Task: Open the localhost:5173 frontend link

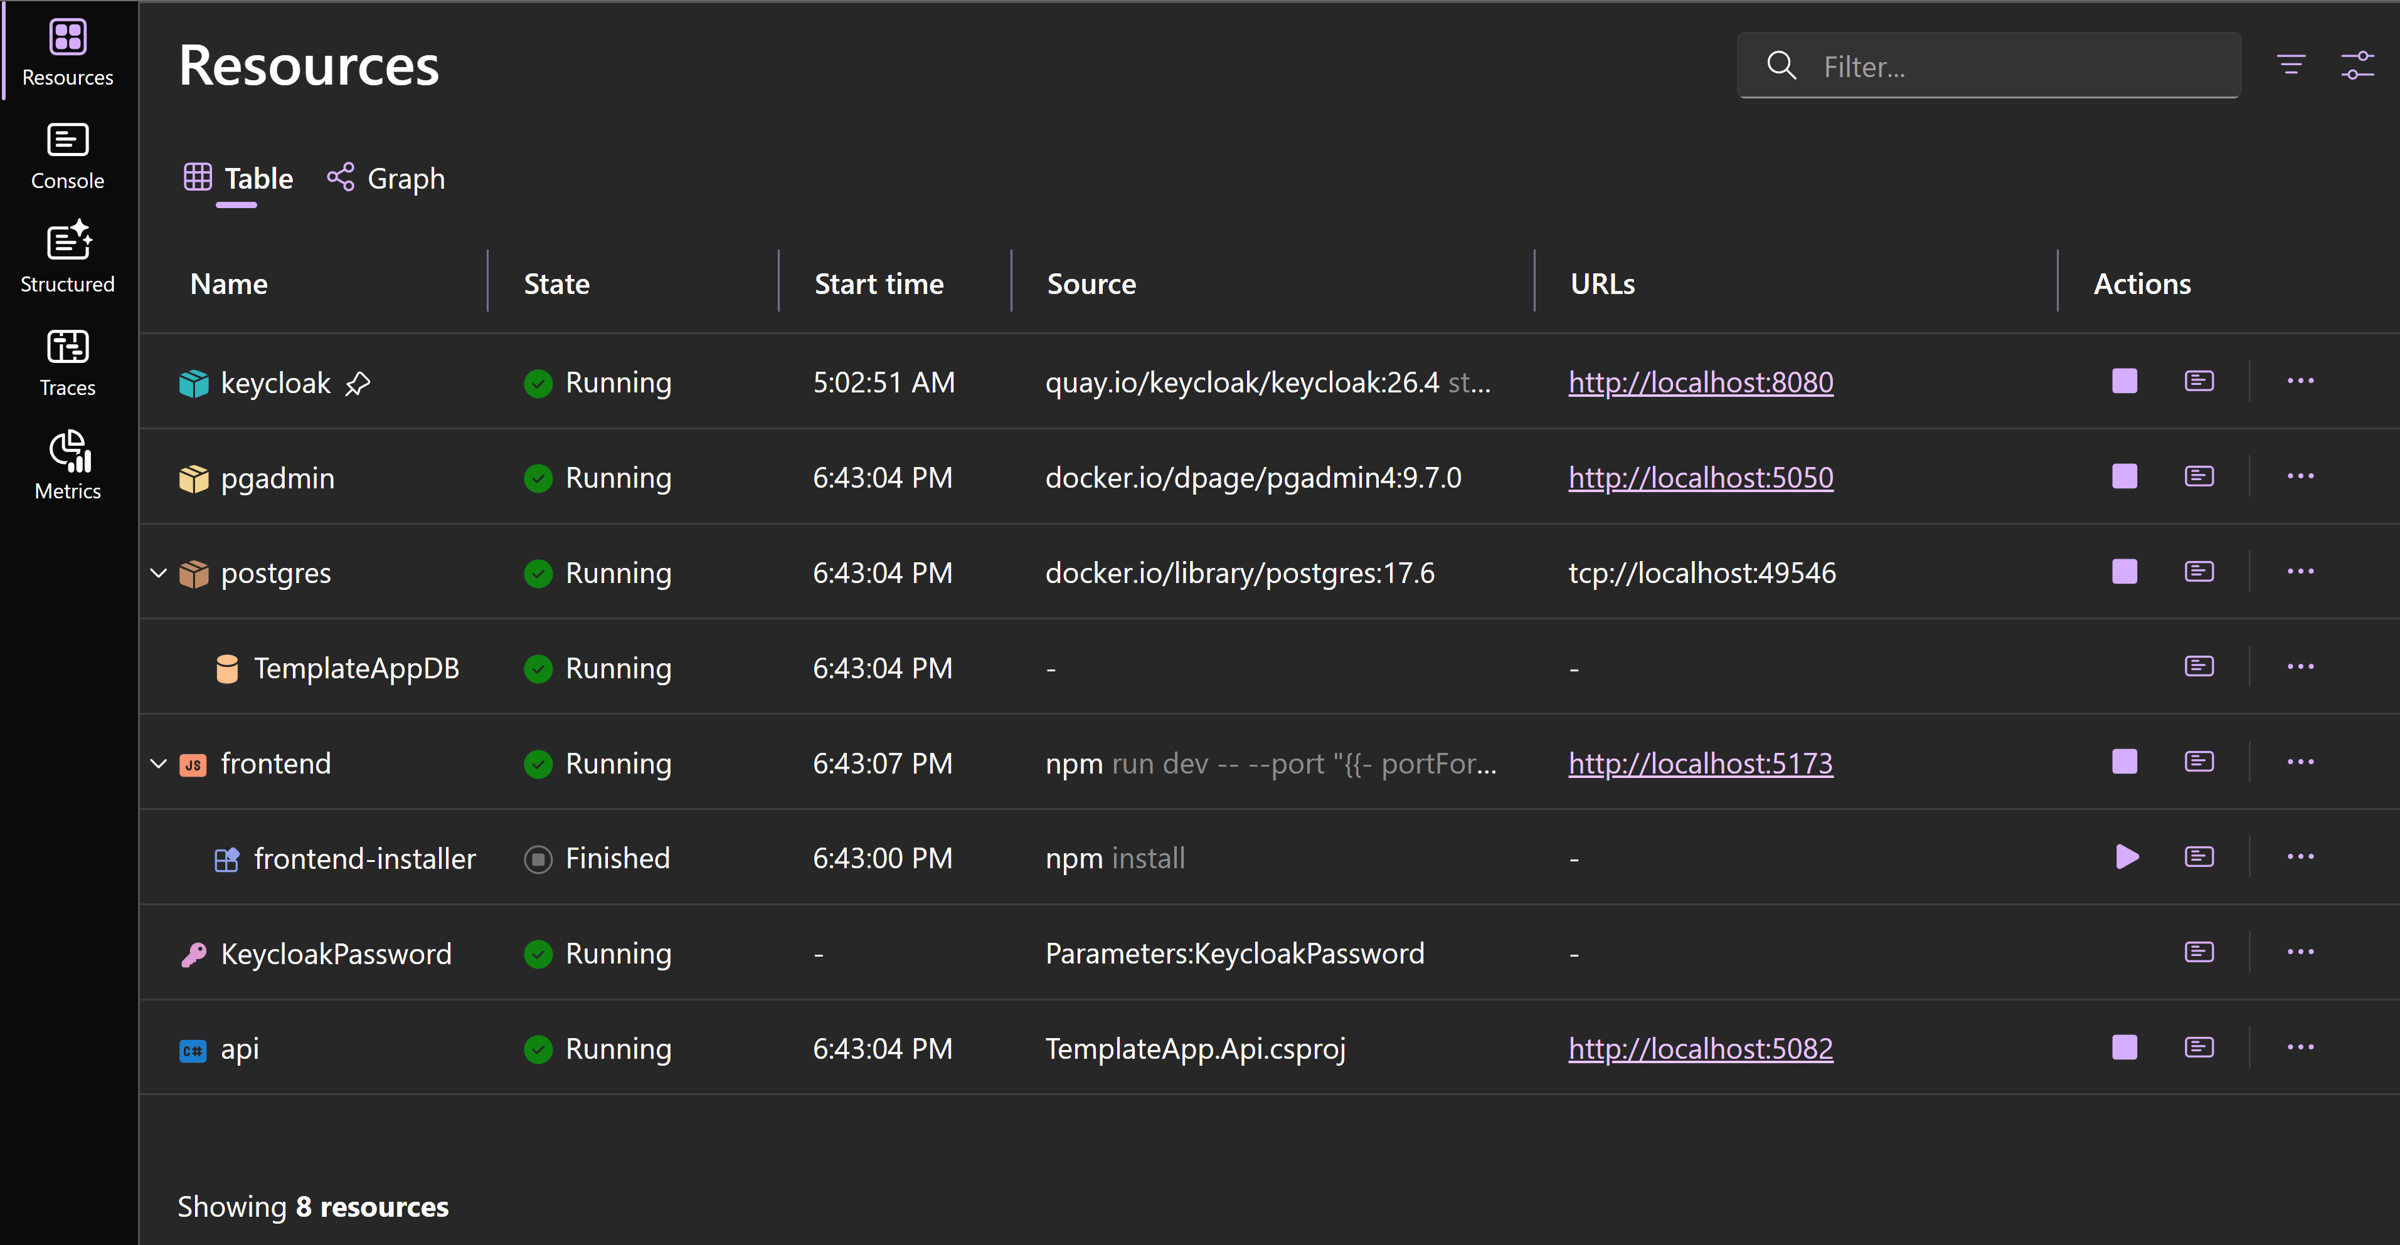Action: (x=1700, y=763)
